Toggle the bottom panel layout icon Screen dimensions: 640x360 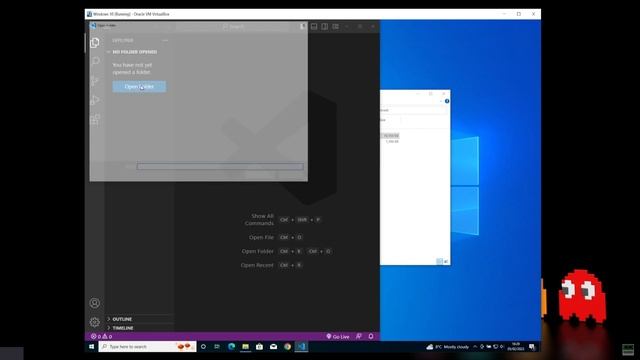[314, 27]
